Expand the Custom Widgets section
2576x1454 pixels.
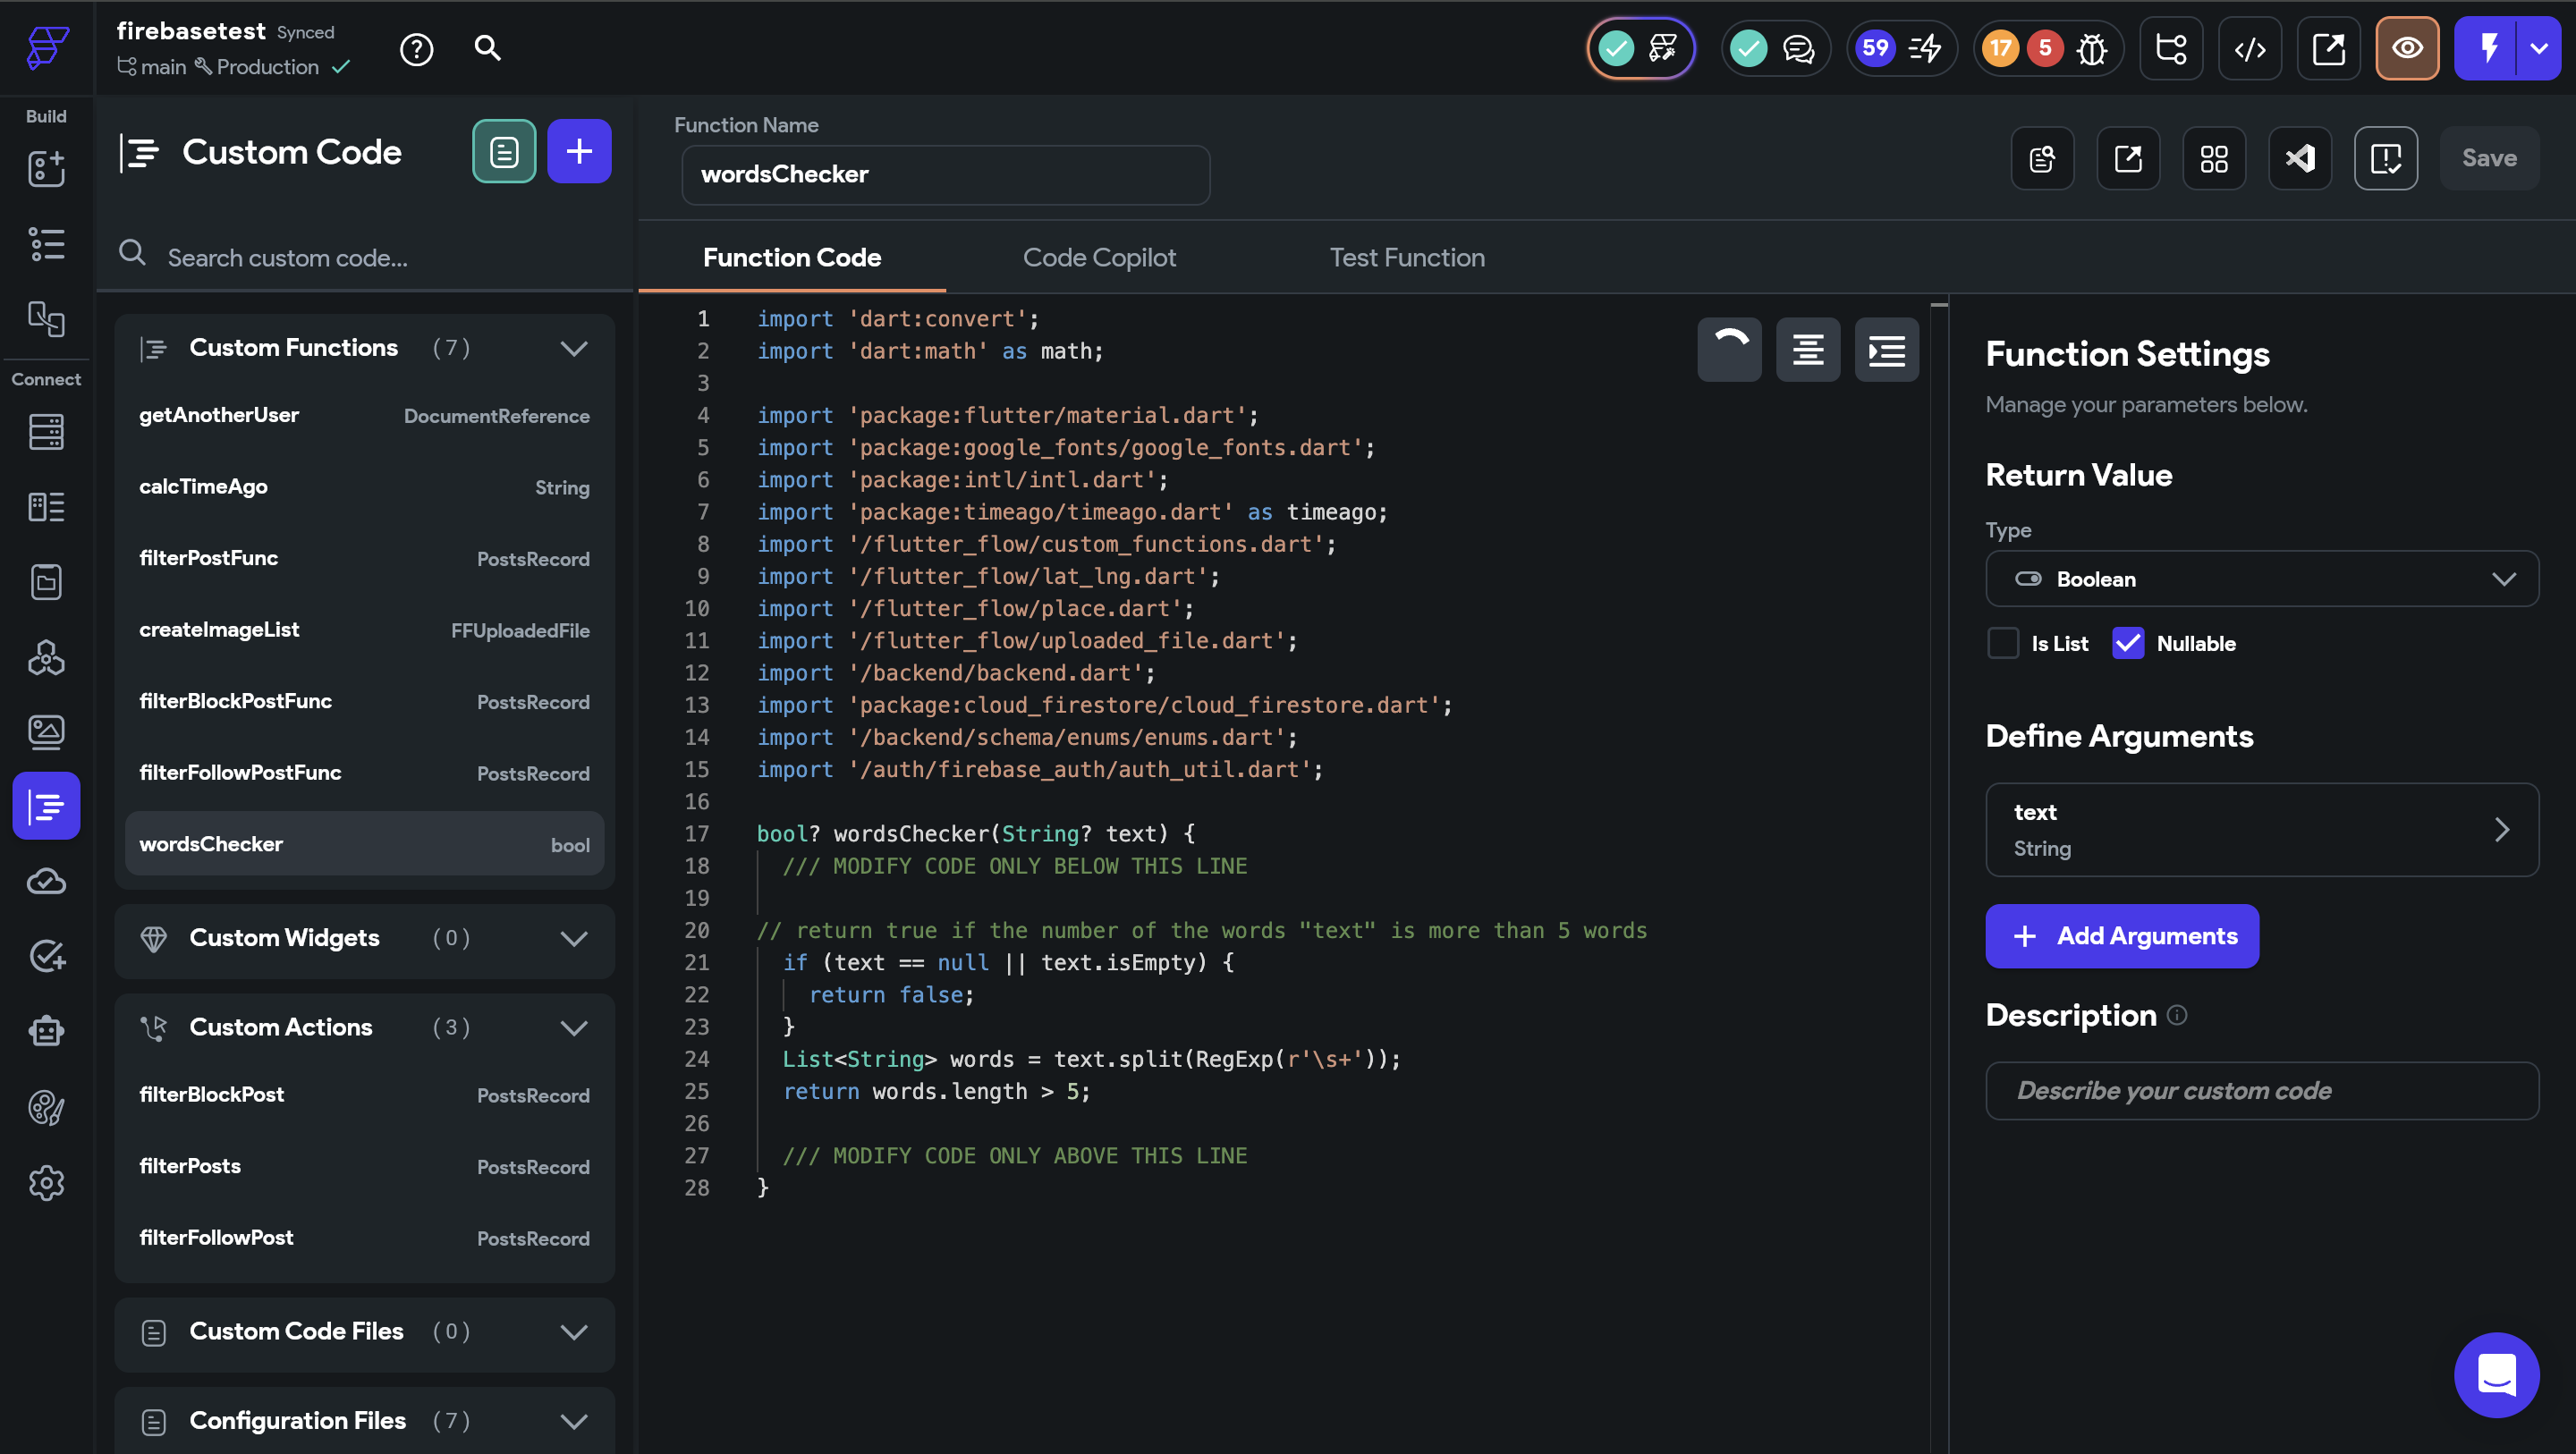point(573,938)
